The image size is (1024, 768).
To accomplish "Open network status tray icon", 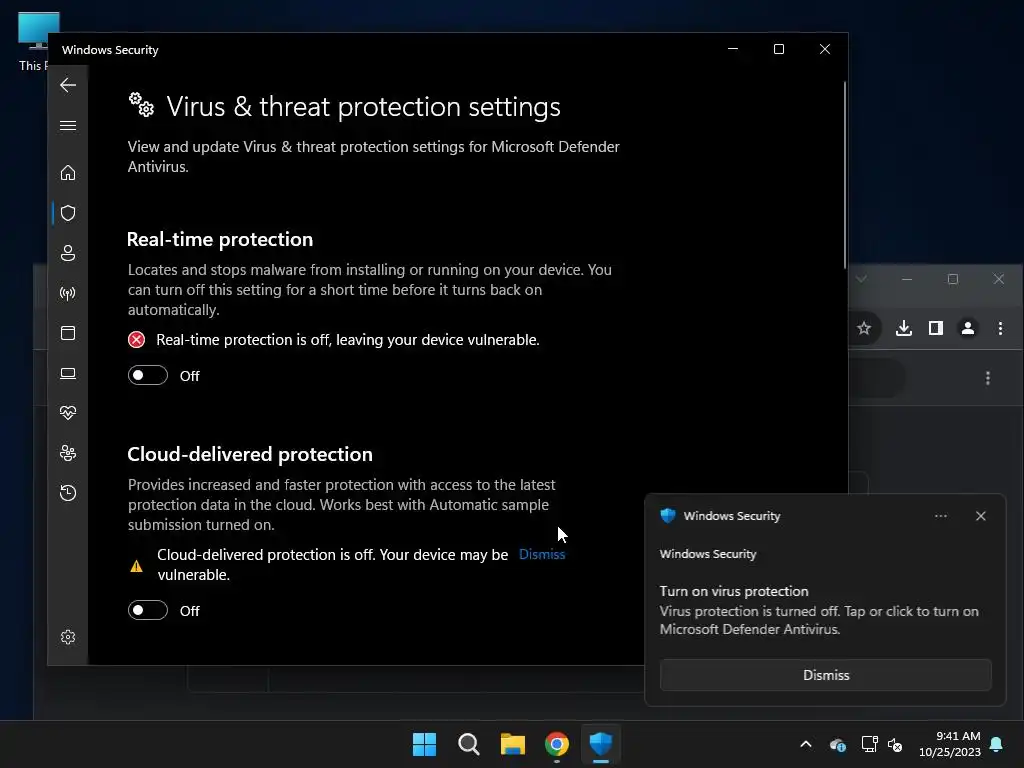I will click(869, 744).
